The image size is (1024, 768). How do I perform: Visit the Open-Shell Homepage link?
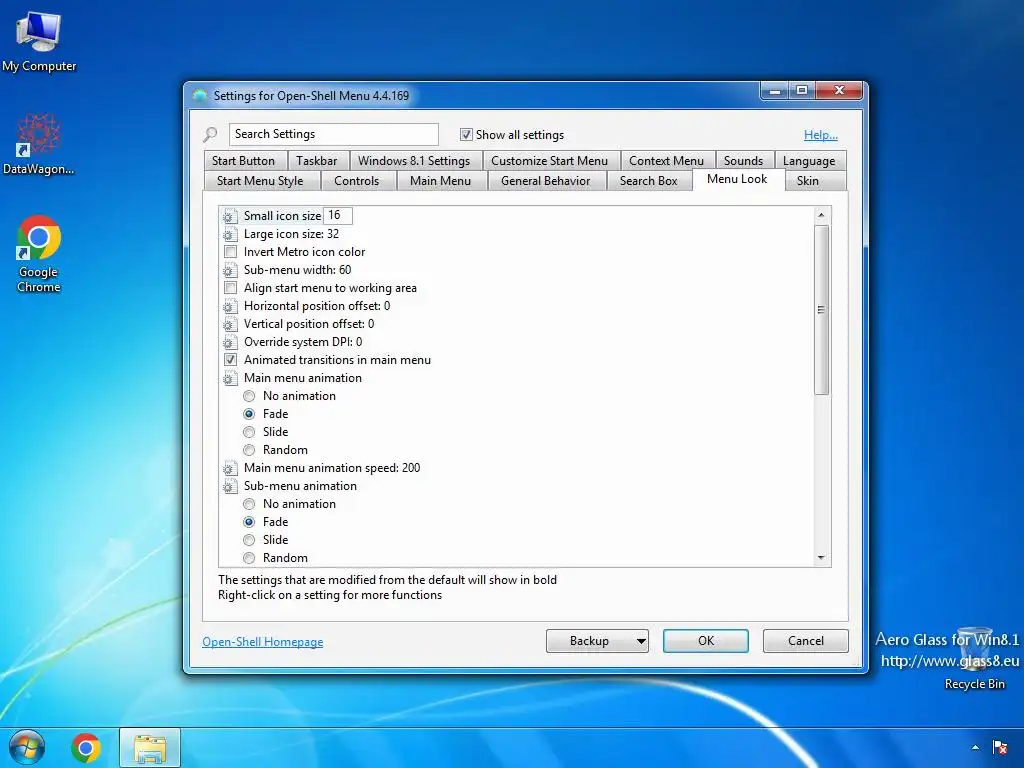tap(263, 642)
